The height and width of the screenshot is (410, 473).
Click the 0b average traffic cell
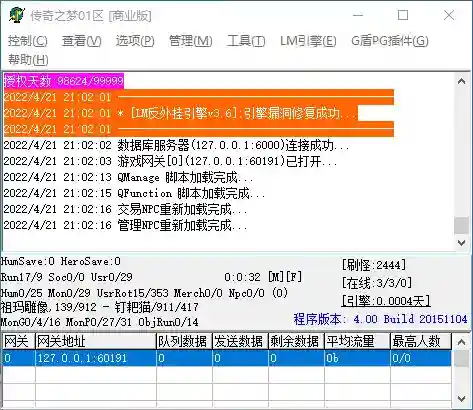357,358
